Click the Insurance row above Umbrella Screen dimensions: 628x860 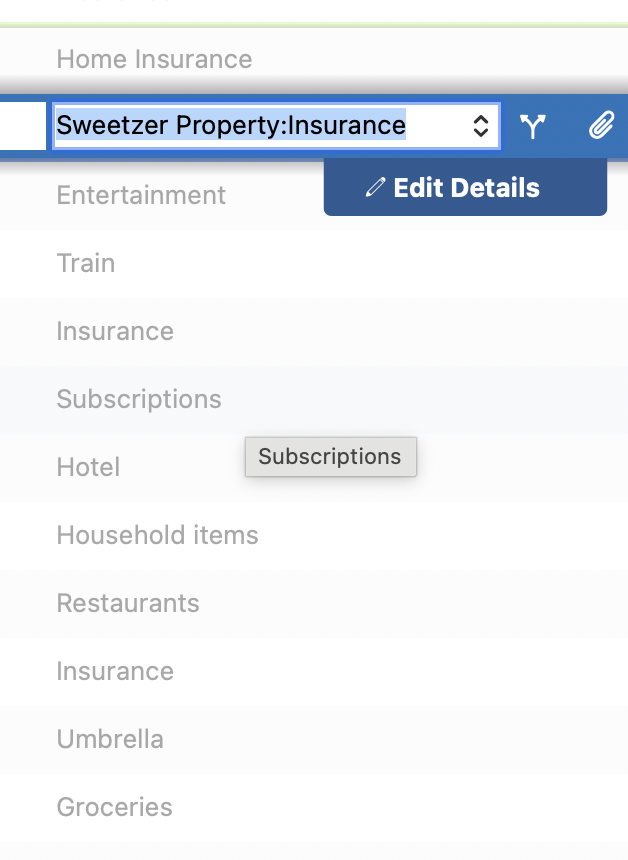point(115,671)
